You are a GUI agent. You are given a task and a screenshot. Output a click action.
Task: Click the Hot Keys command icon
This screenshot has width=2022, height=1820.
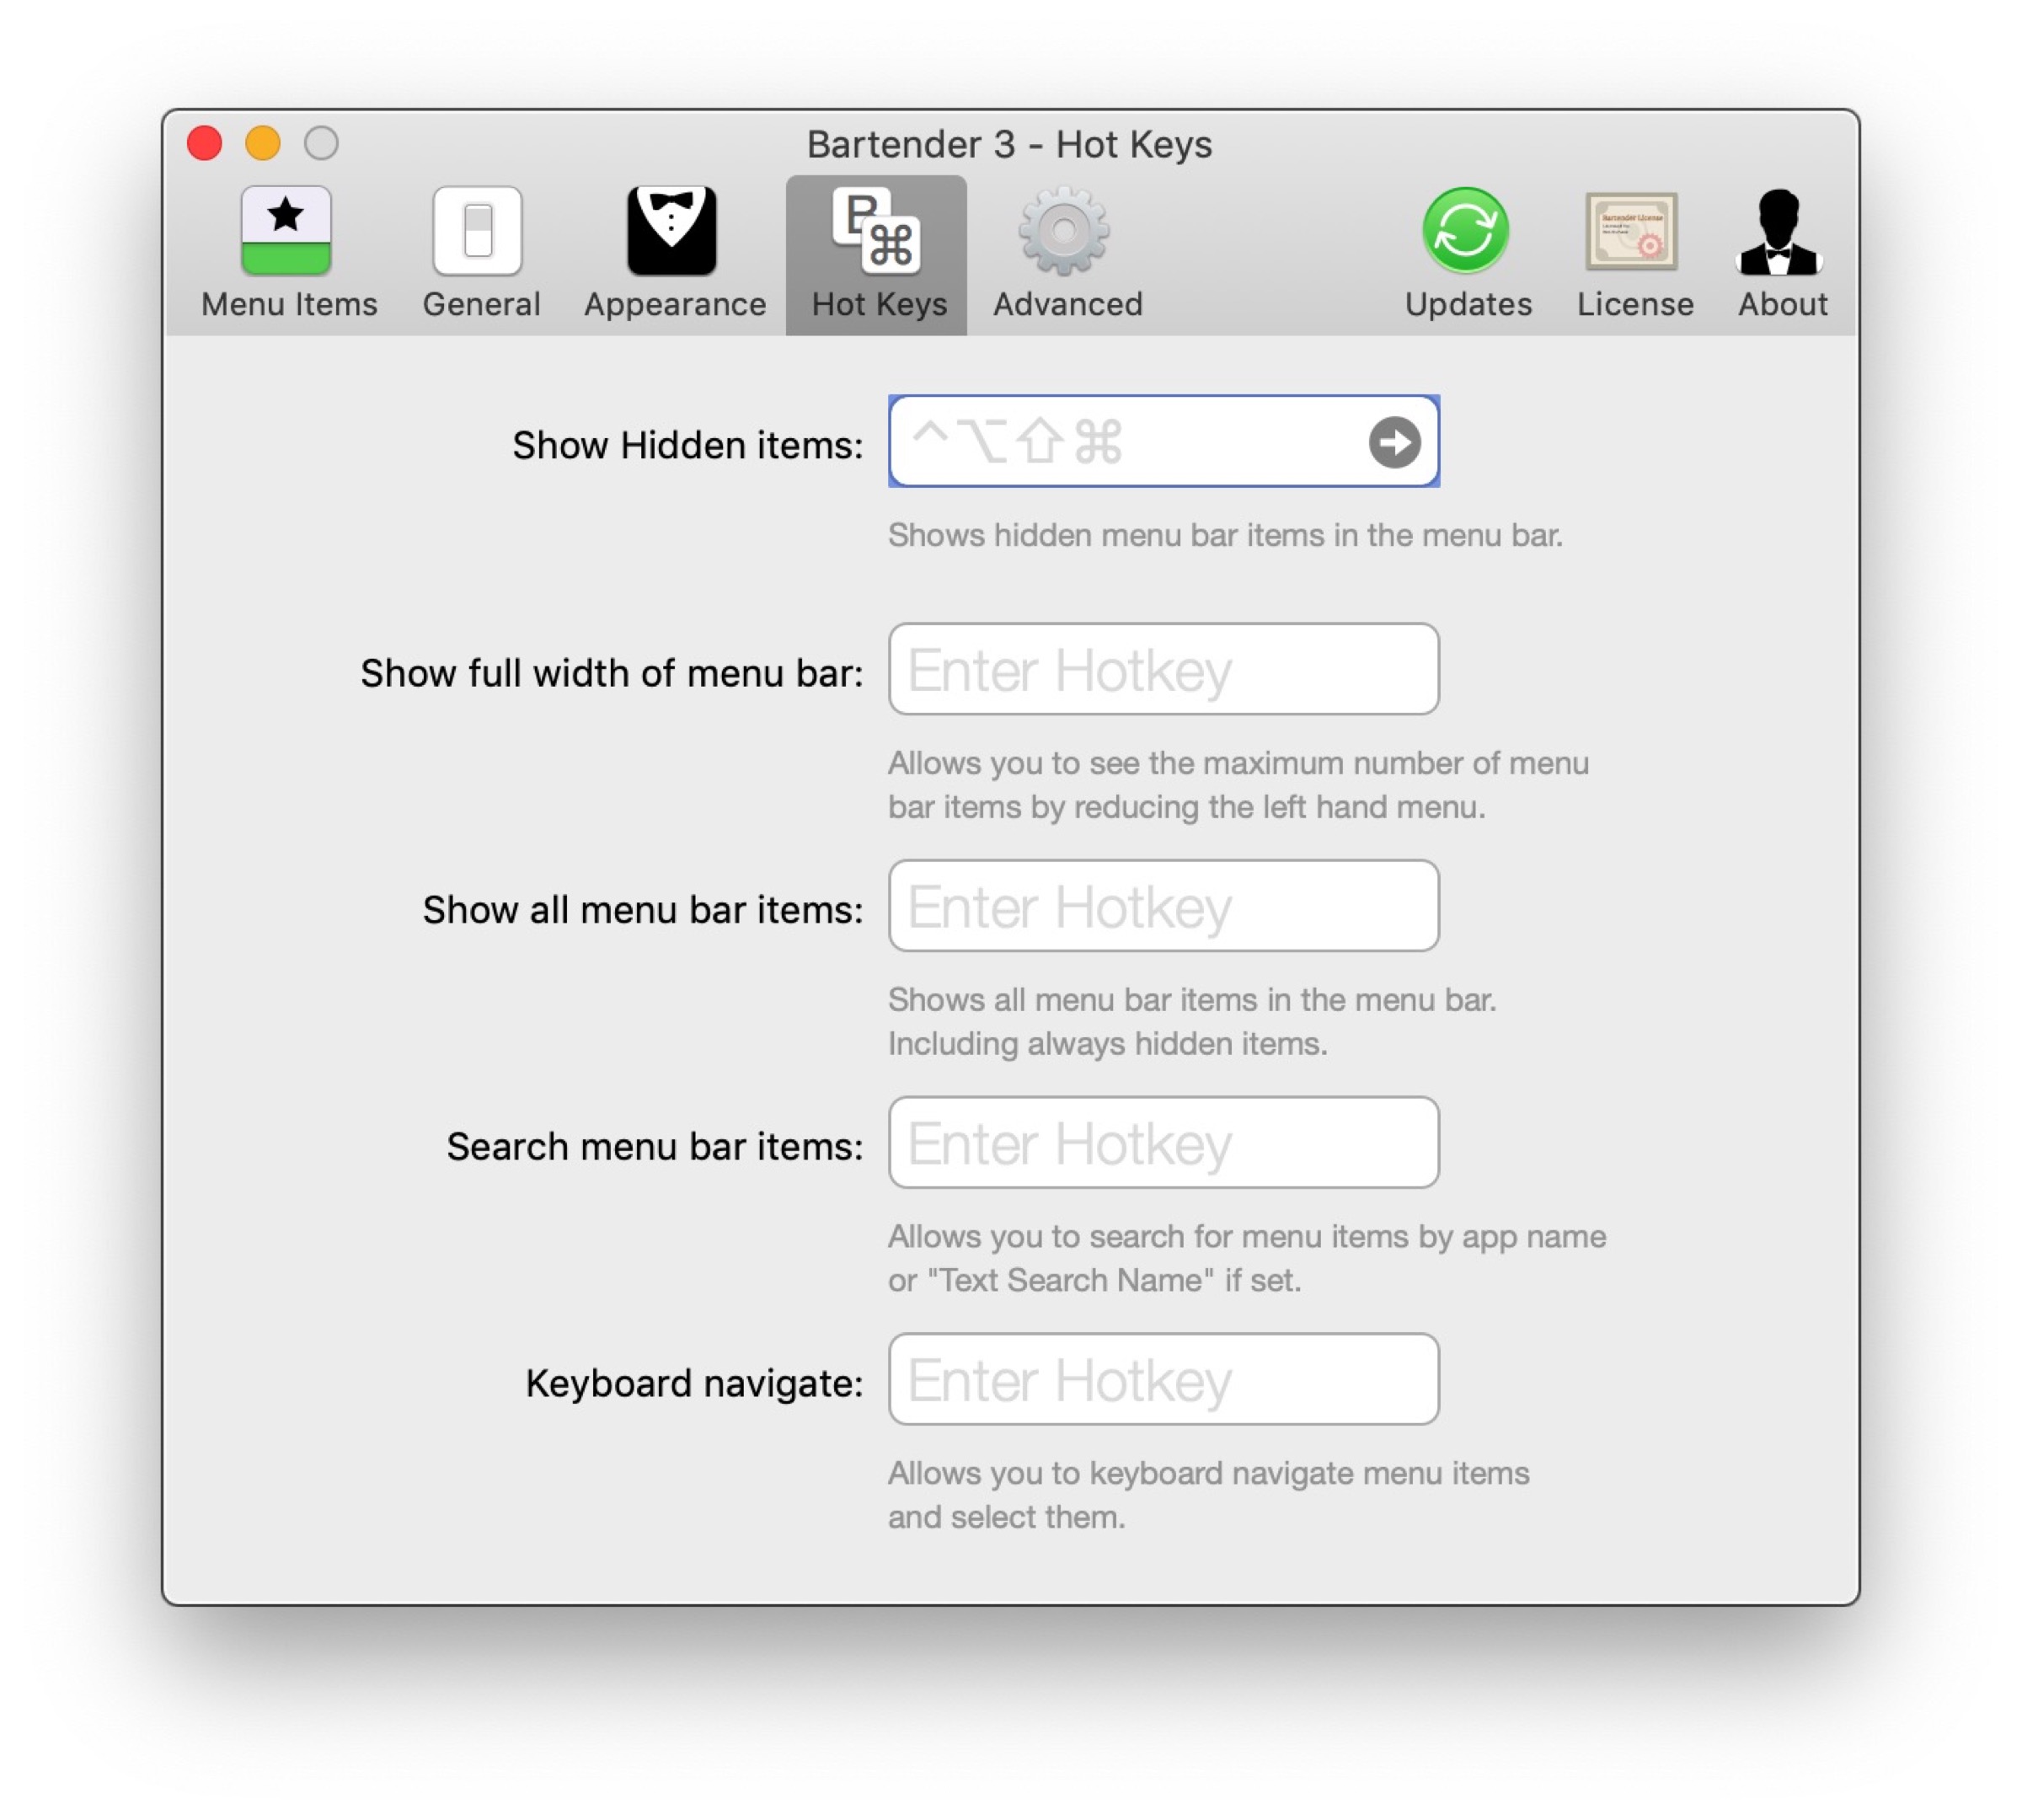click(876, 231)
